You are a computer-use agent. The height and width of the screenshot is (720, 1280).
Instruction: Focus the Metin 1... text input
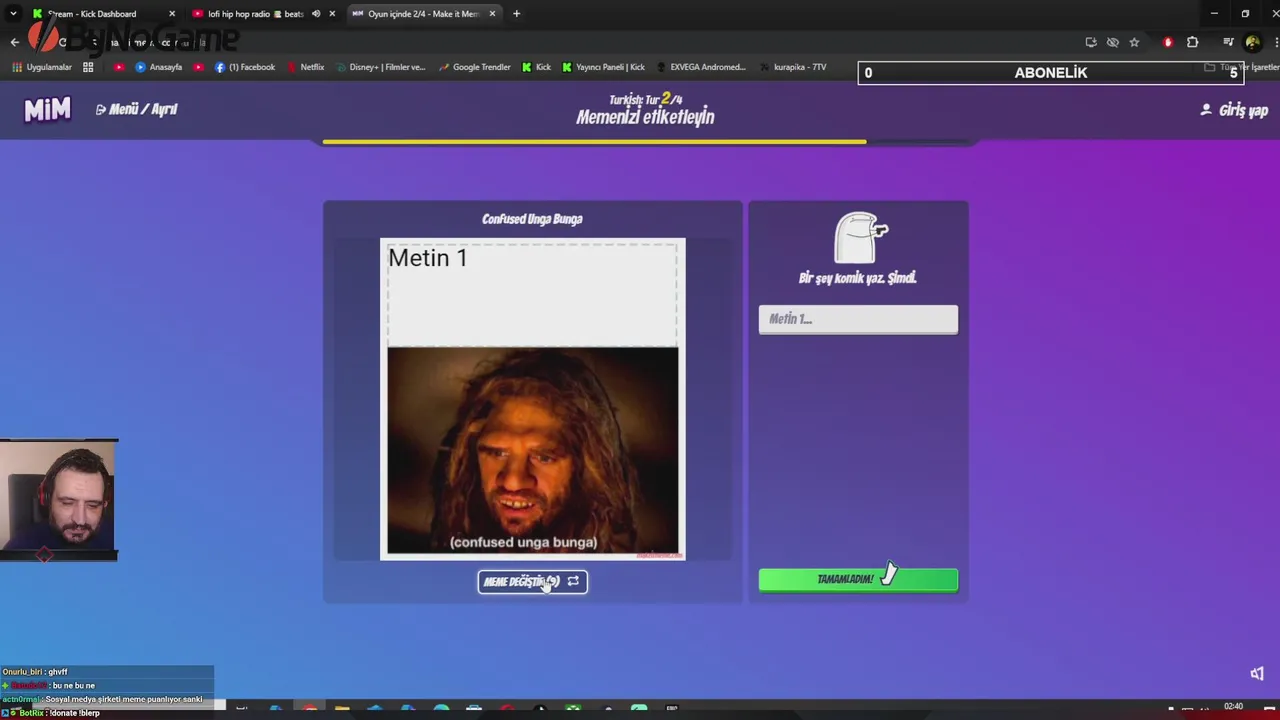point(858,319)
